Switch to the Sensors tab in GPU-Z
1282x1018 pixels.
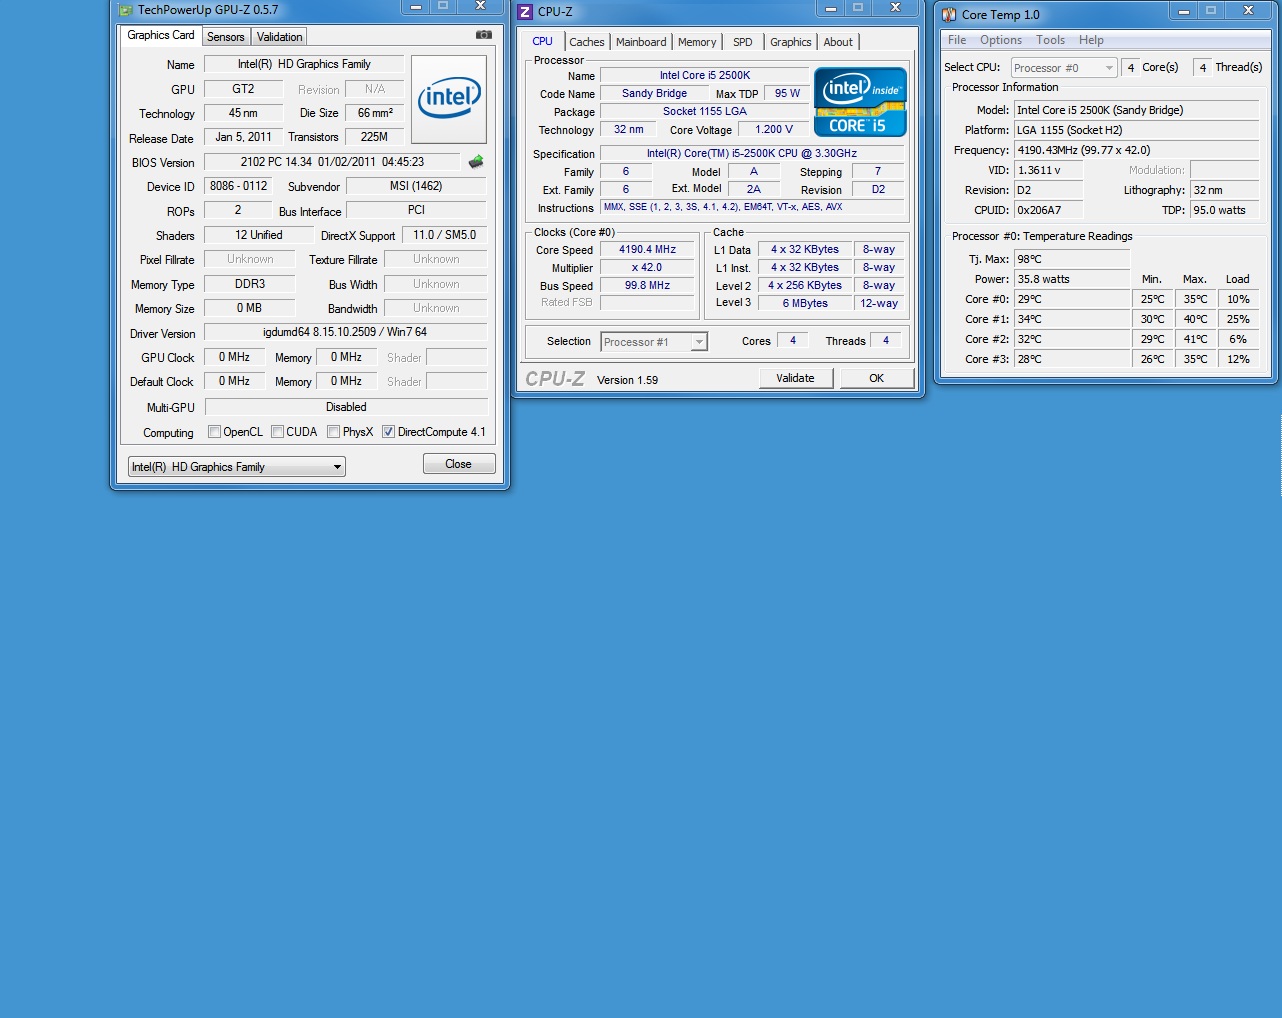[226, 37]
